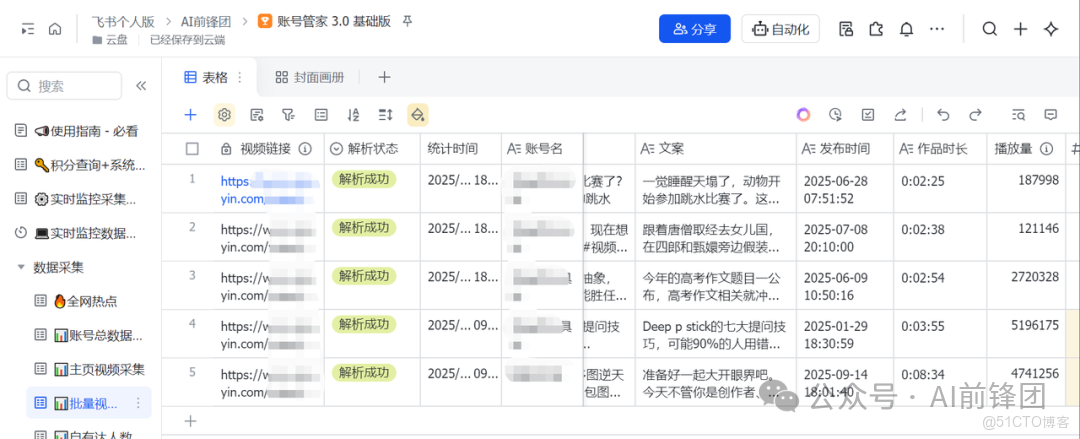The width and height of the screenshot is (1080, 439).
Task: Open three-dot menu of 批量视 sidebar item
Action: click(138, 403)
